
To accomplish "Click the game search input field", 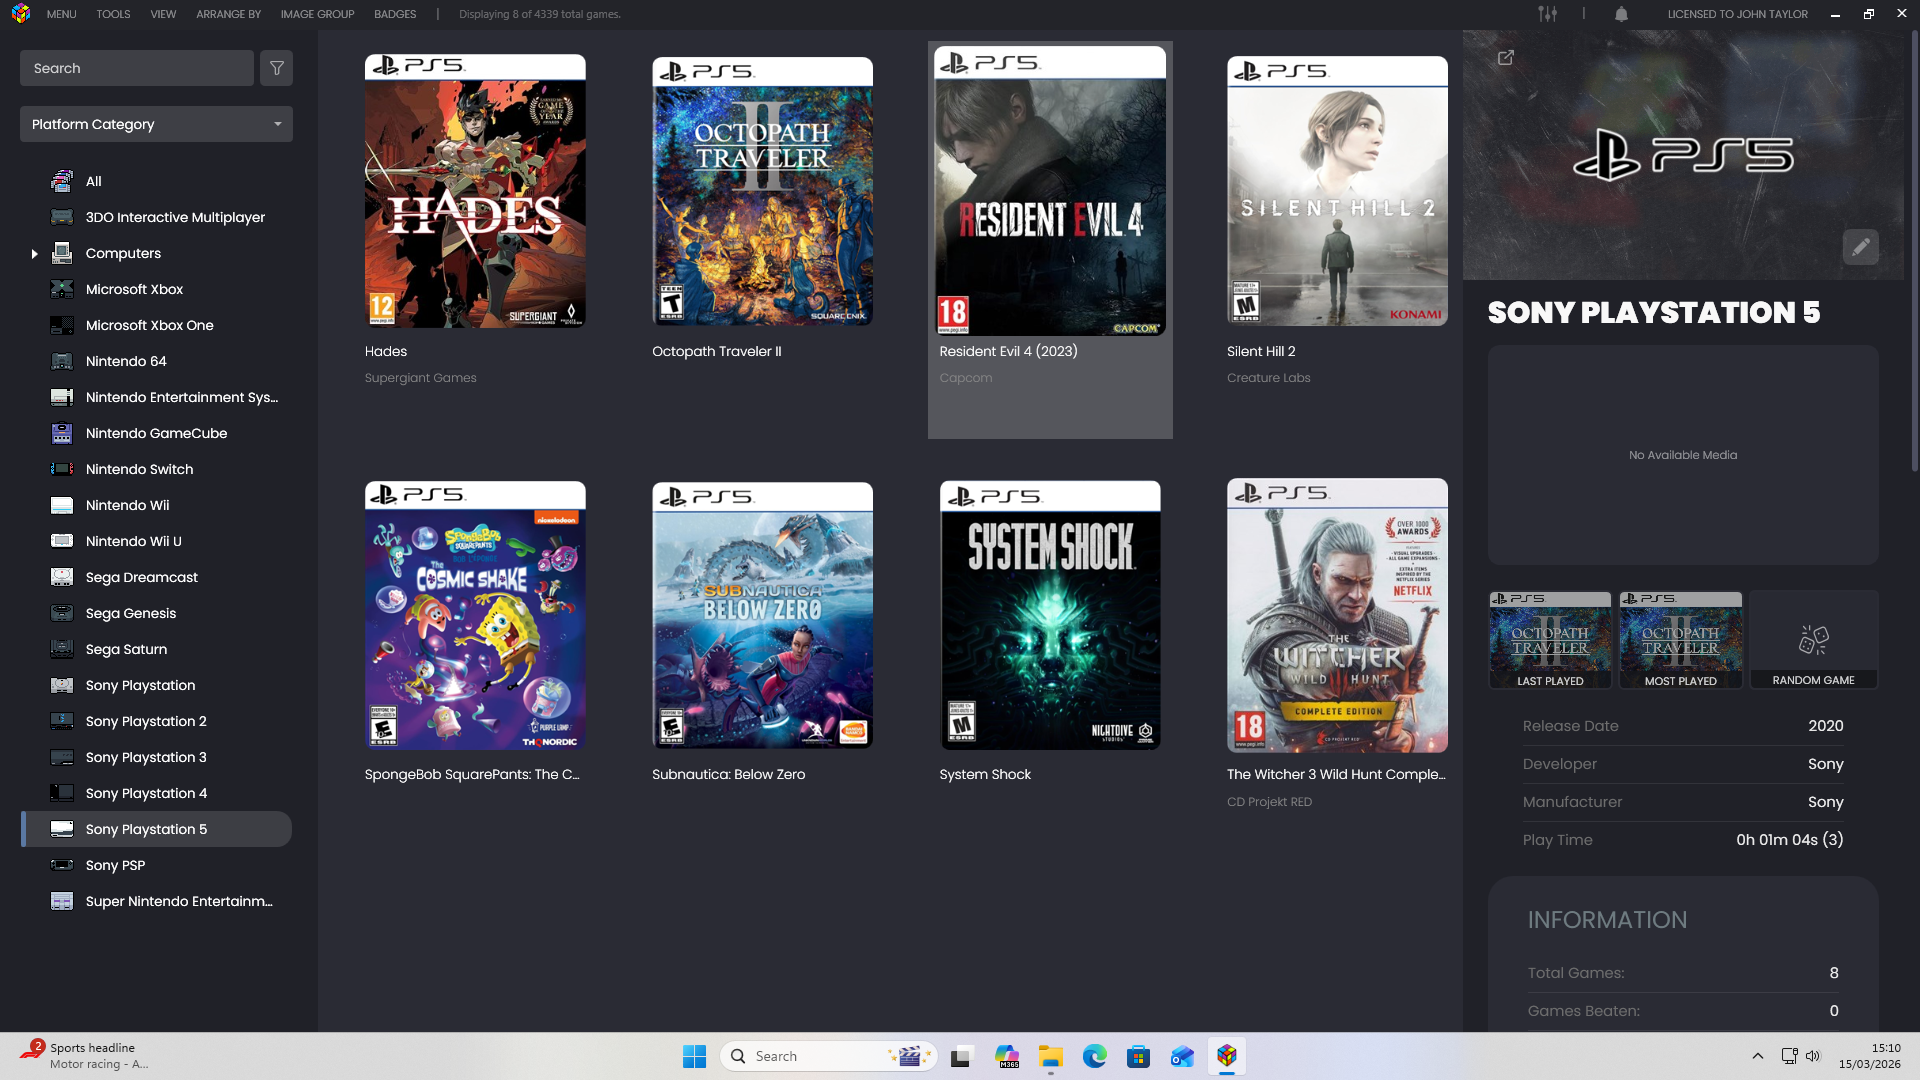I will click(x=136, y=68).
